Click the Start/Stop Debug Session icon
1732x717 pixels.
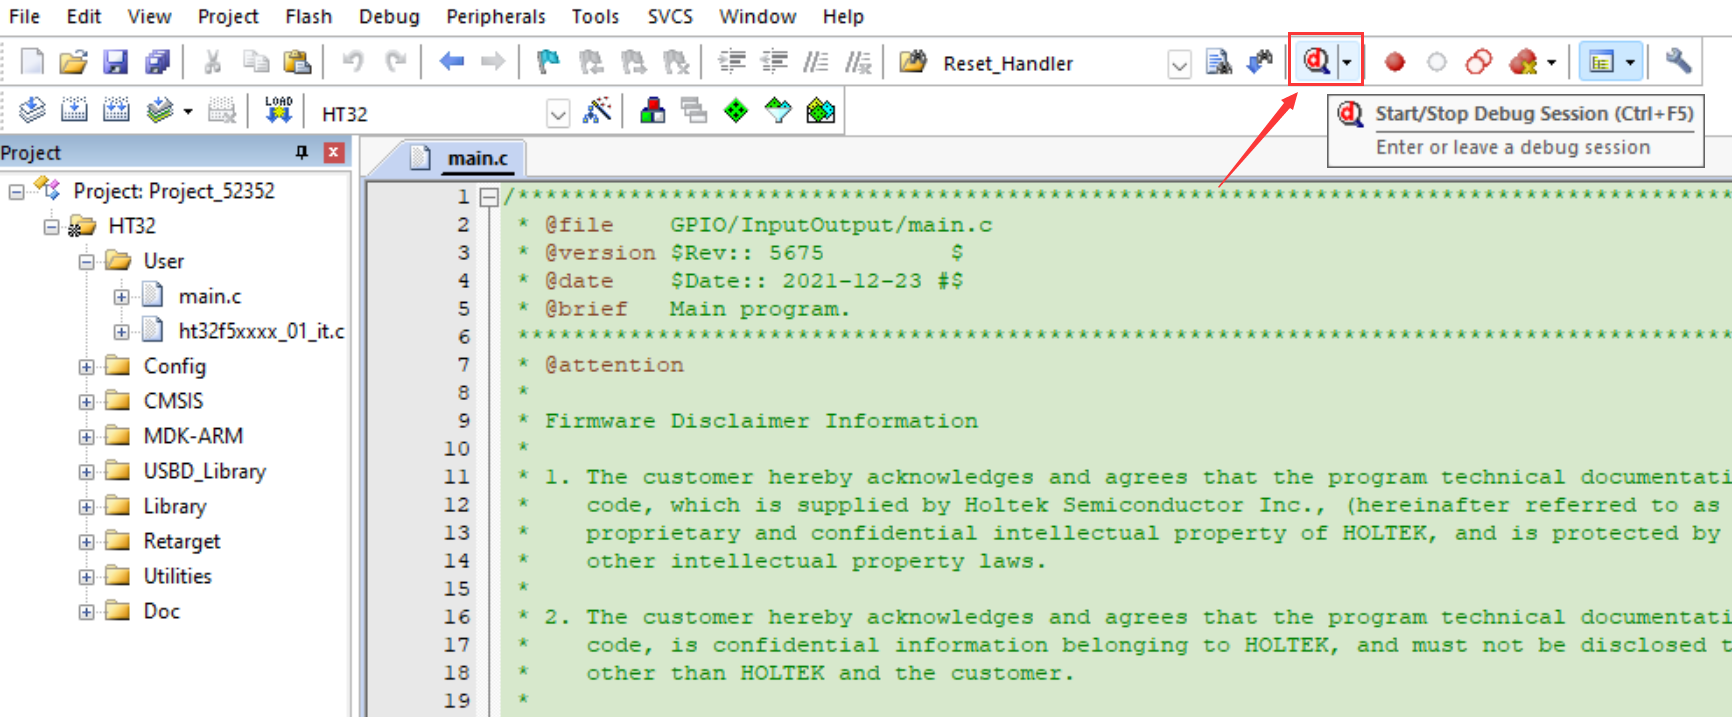tap(1316, 62)
